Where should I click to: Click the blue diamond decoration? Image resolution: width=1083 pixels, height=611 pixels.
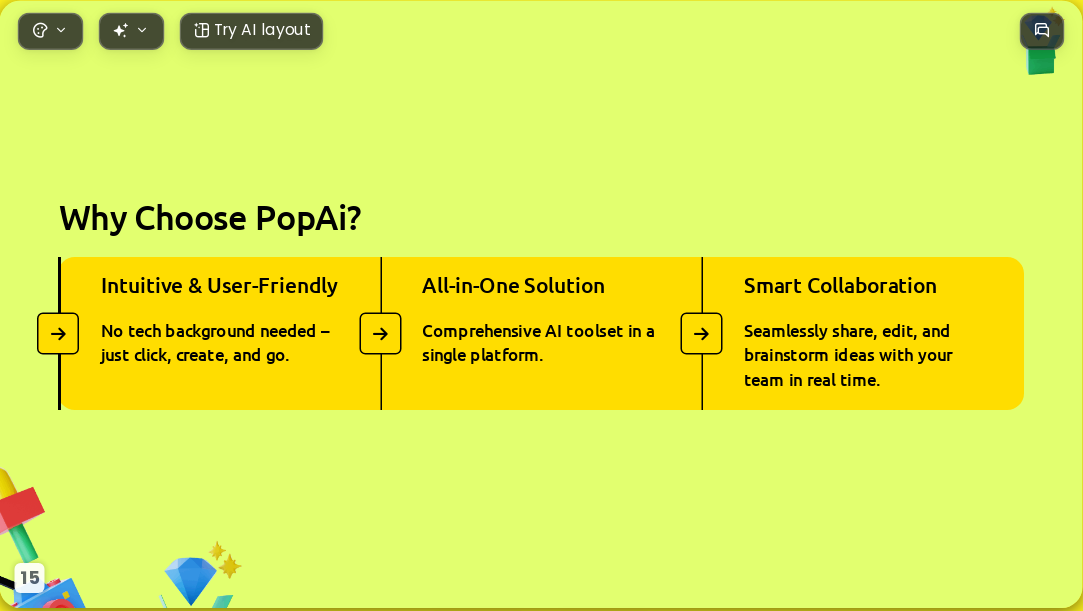pyautogui.click(x=191, y=580)
